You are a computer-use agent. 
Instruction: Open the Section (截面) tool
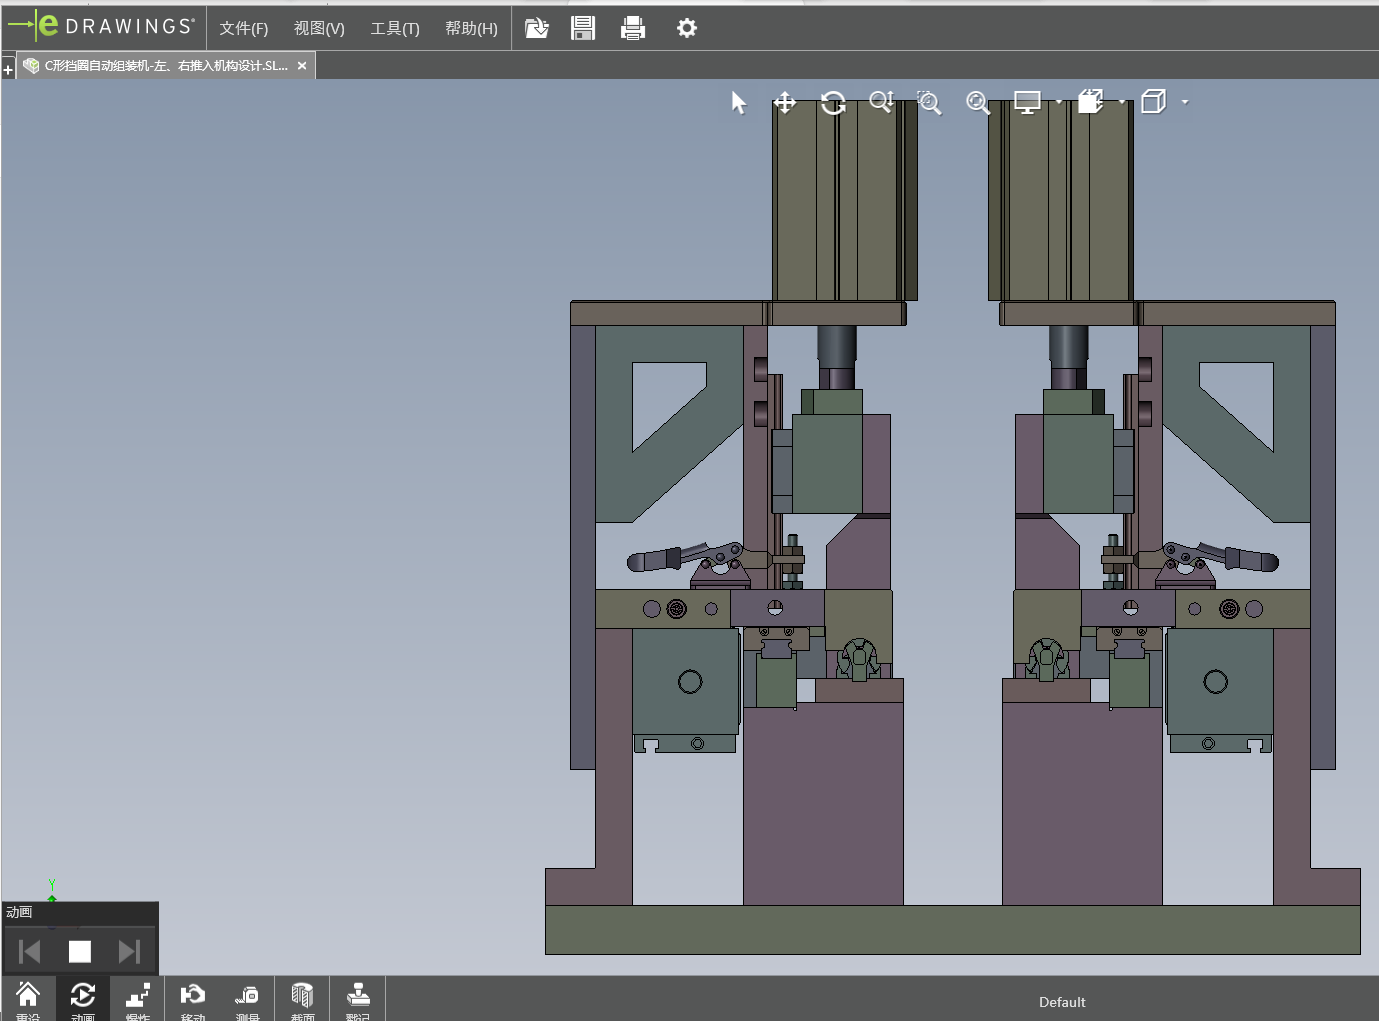(x=302, y=998)
